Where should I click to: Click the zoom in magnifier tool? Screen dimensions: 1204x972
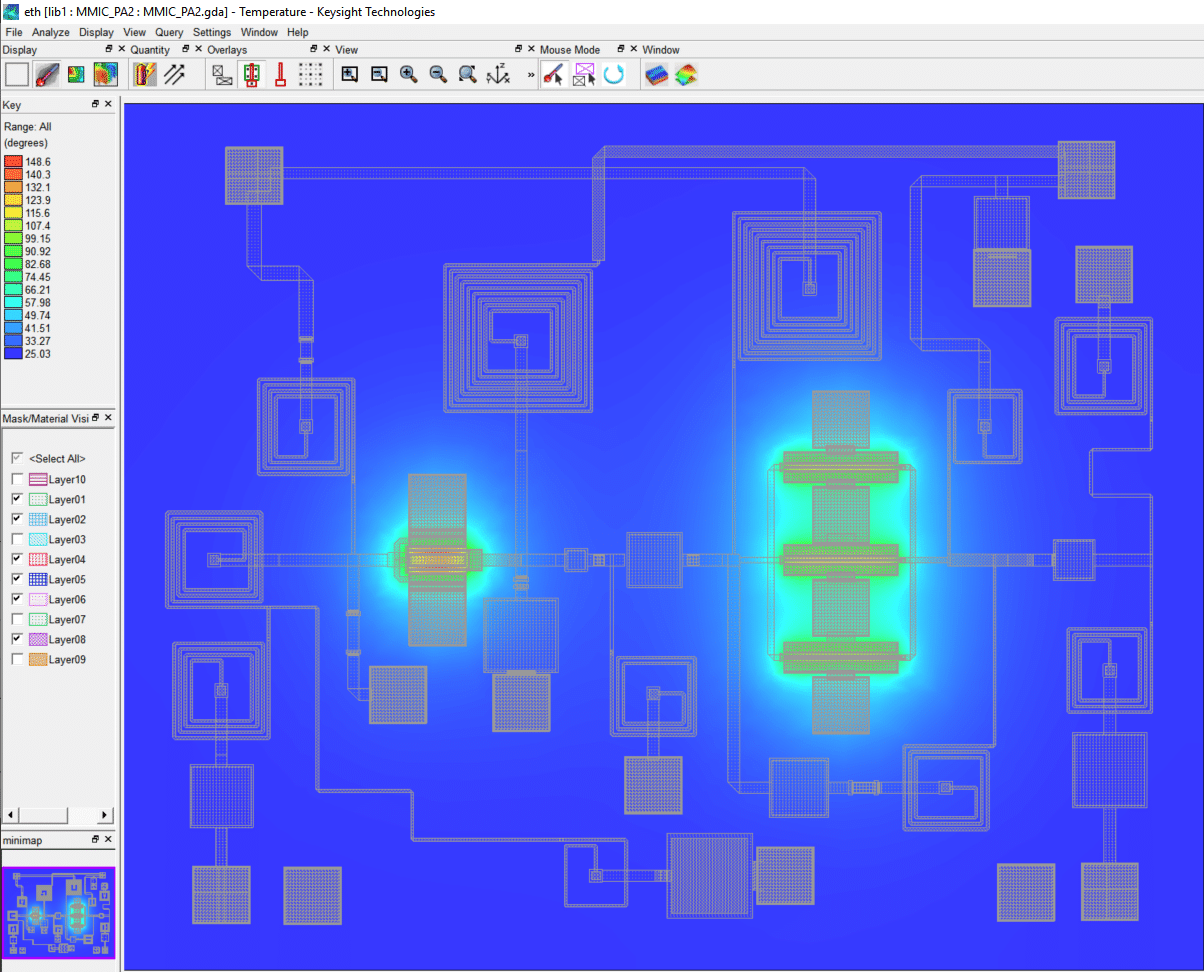click(408, 74)
